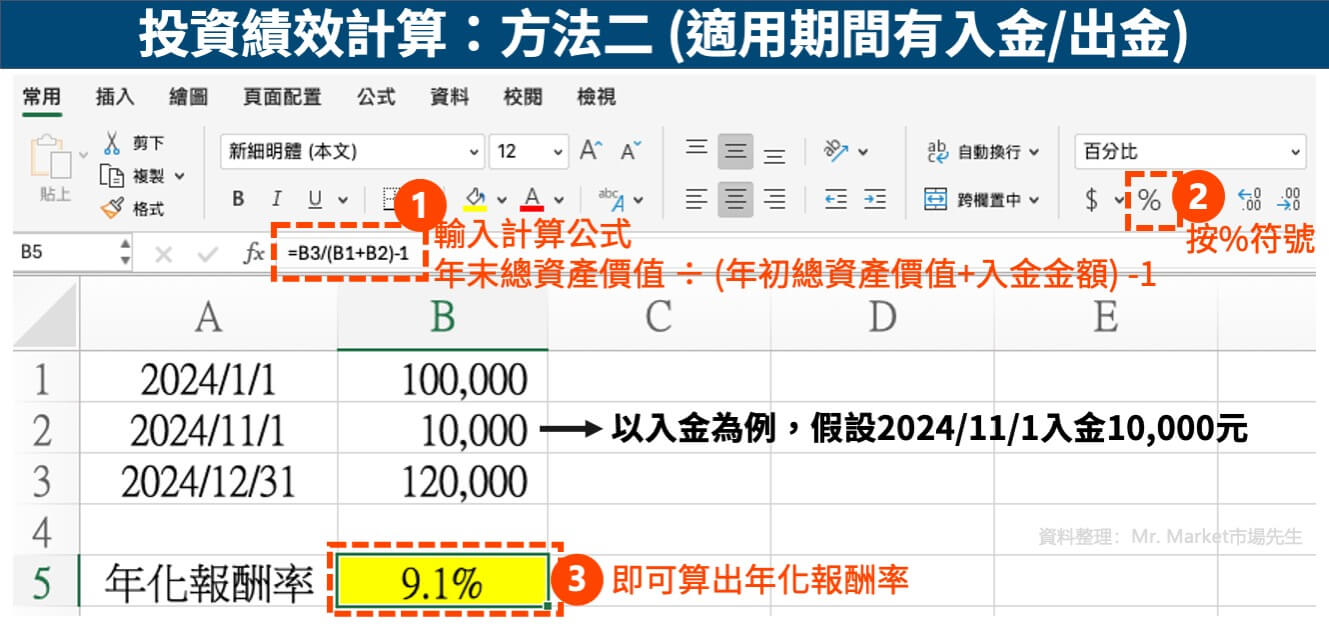Click the Increase Decimal icon
The image size is (1329, 628).
click(1249, 199)
